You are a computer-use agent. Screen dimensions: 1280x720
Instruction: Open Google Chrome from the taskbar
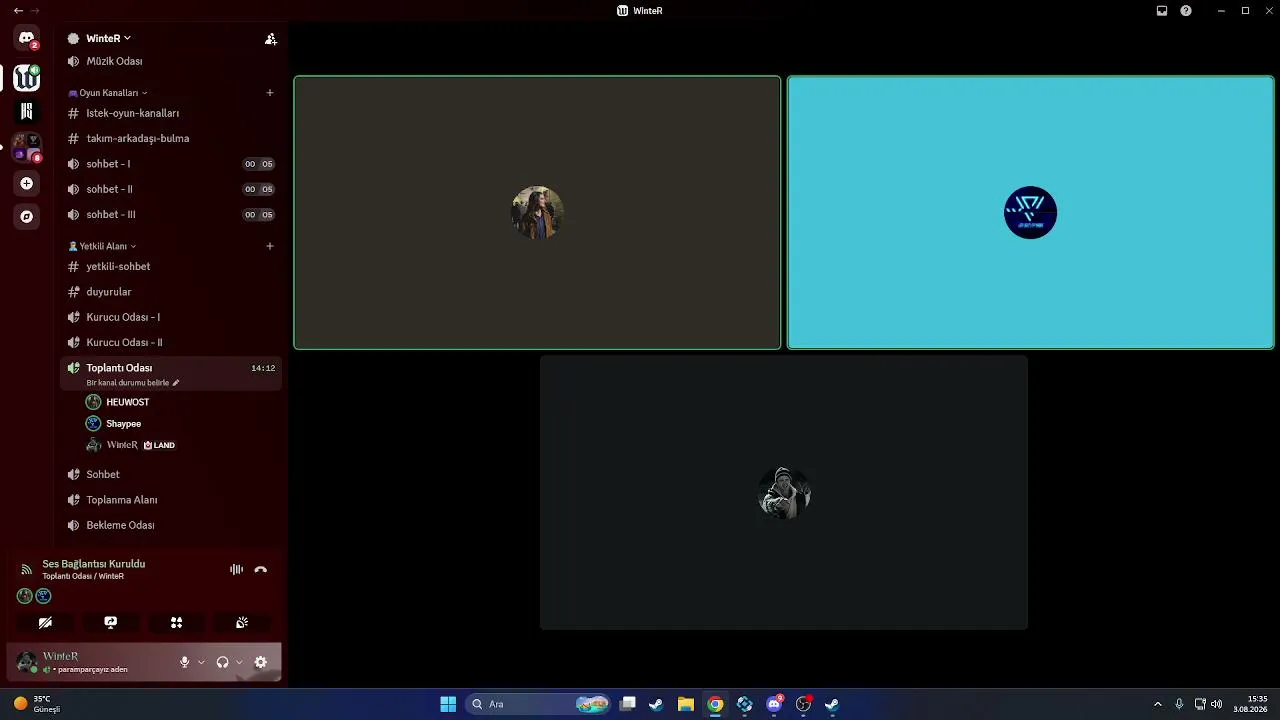coord(715,704)
